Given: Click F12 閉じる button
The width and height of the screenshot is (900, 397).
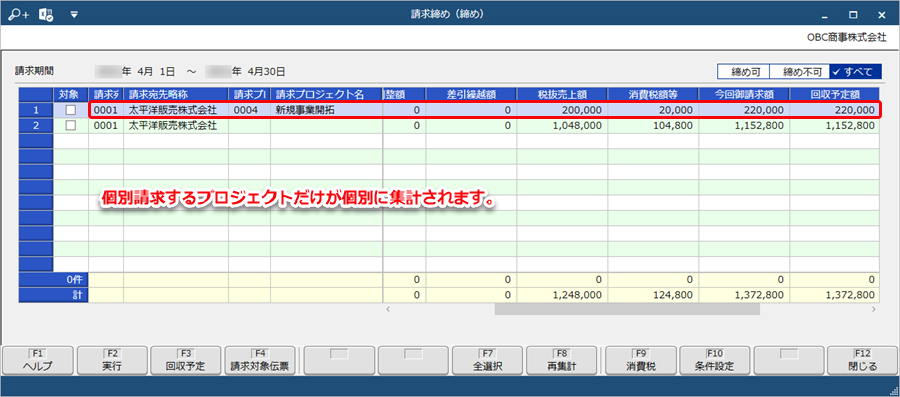Looking at the screenshot, I should click(862, 361).
